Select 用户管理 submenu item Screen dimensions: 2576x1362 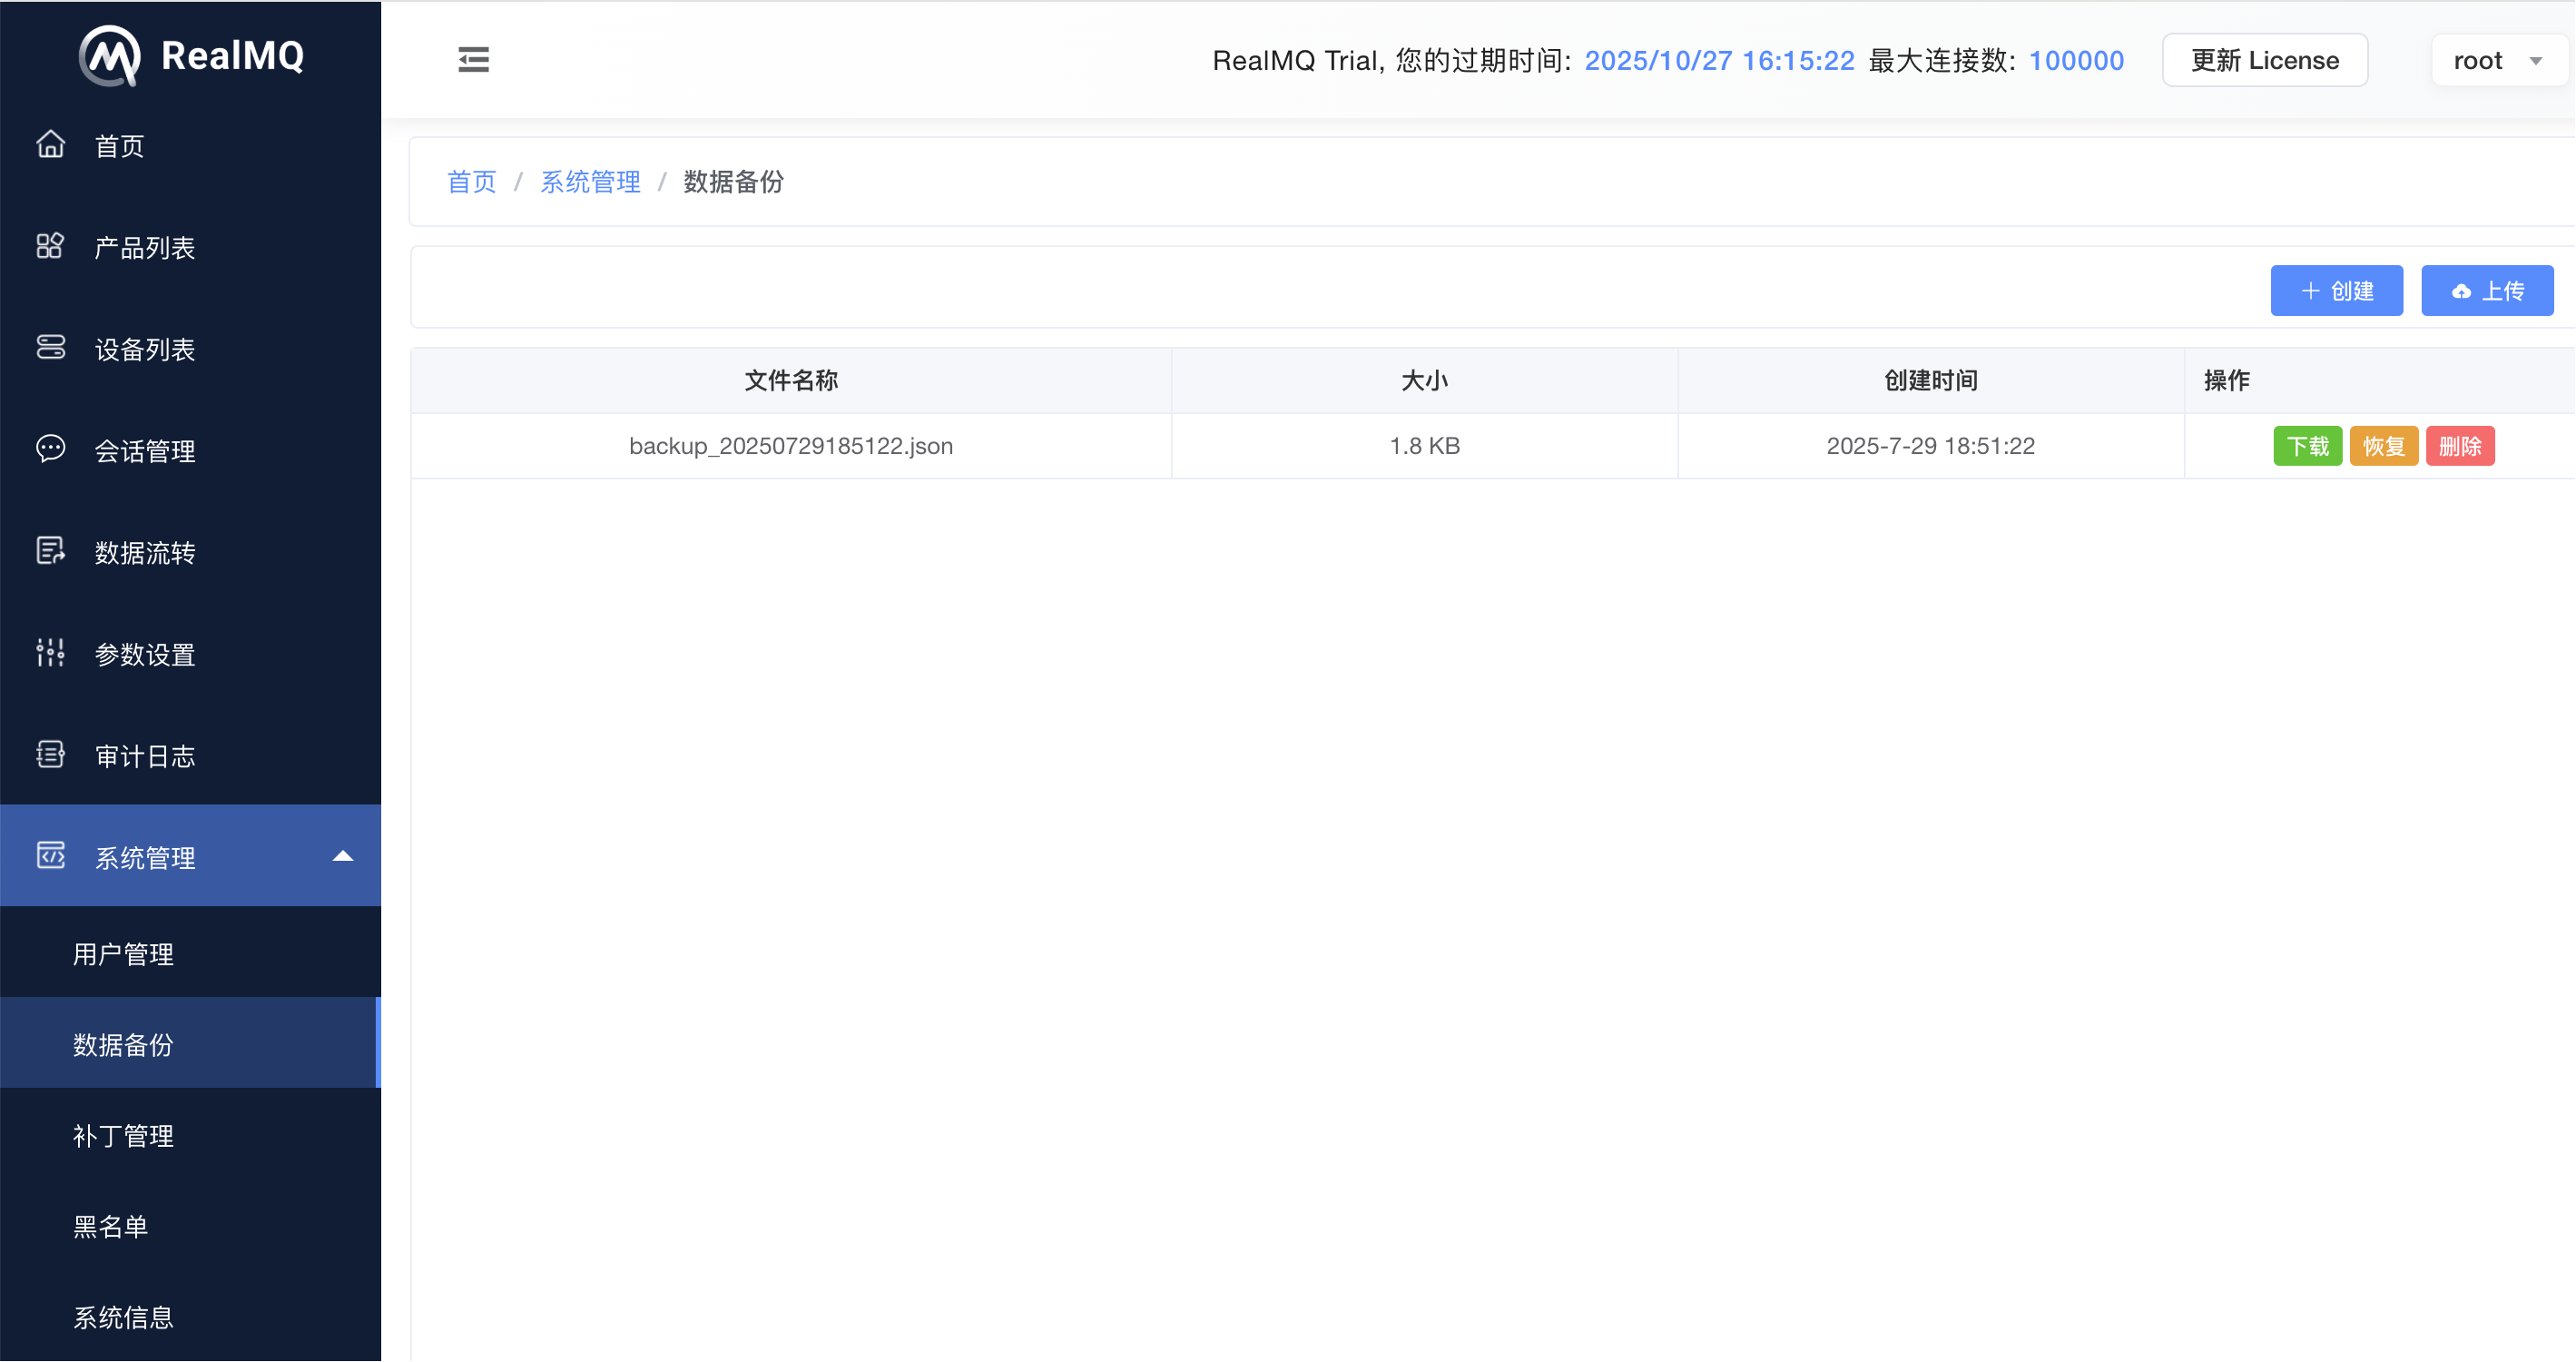pos(190,953)
